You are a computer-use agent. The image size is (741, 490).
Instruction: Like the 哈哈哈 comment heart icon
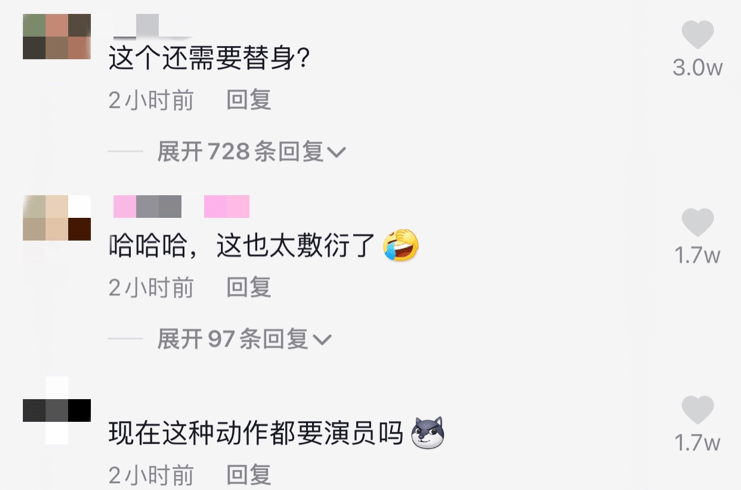698,222
